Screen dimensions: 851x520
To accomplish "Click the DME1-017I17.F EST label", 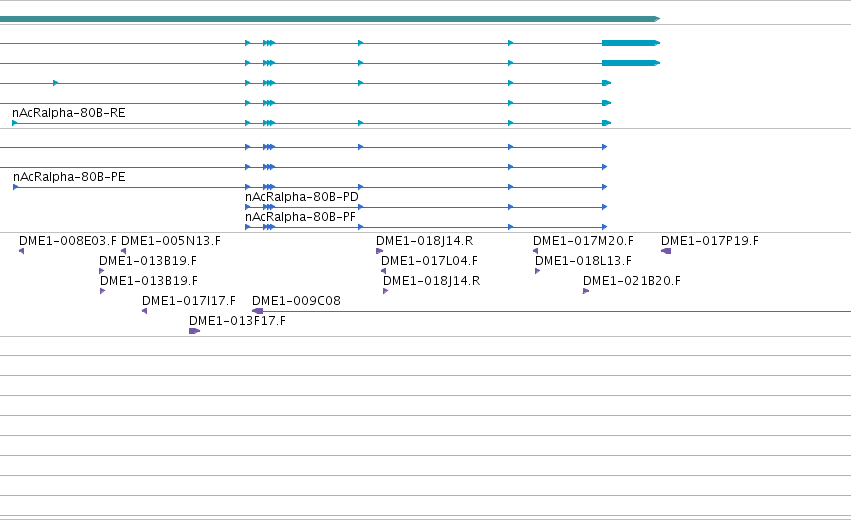I will 188,301.
